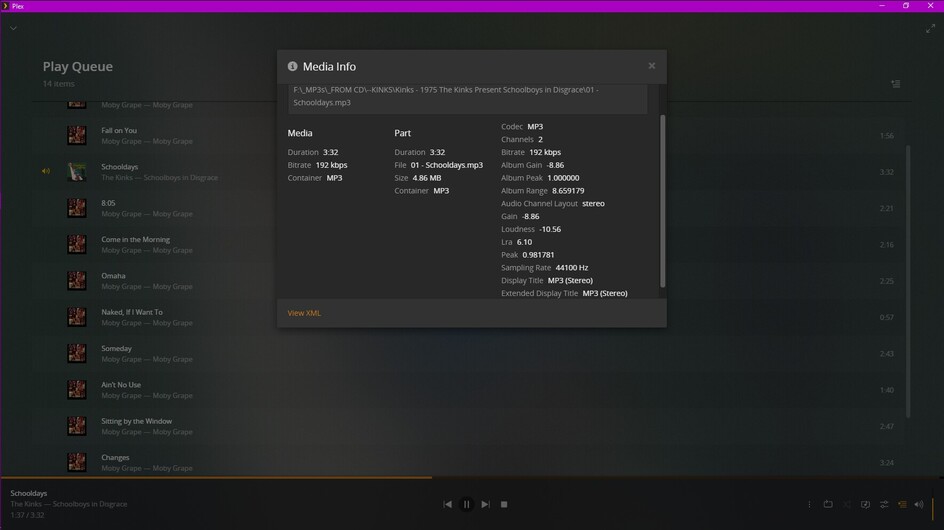
Task: Click the play queue options icon
Action: point(896,84)
